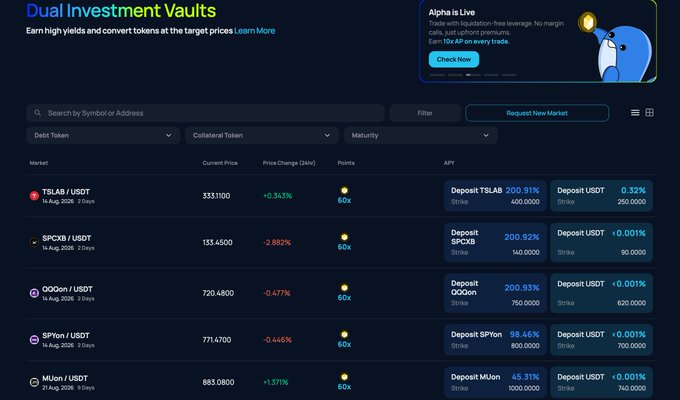The width and height of the screenshot is (680, 400).
Task: Click price change -0.446%
Action: [278, 340]
